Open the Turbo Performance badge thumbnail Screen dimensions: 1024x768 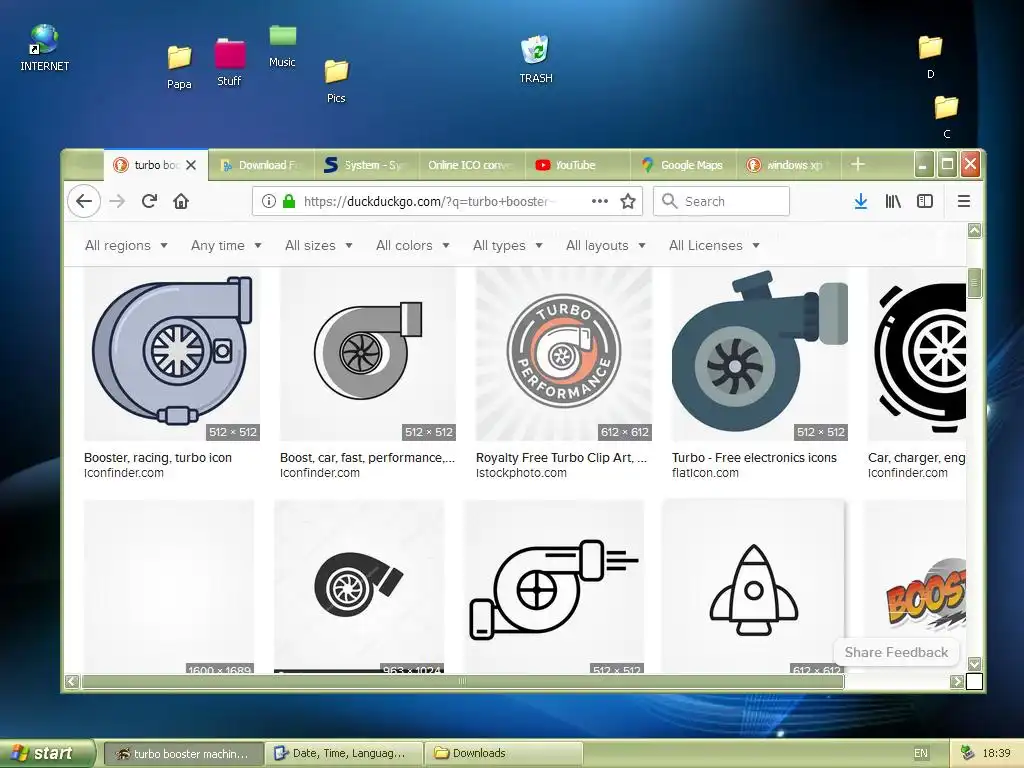point(564,354)
